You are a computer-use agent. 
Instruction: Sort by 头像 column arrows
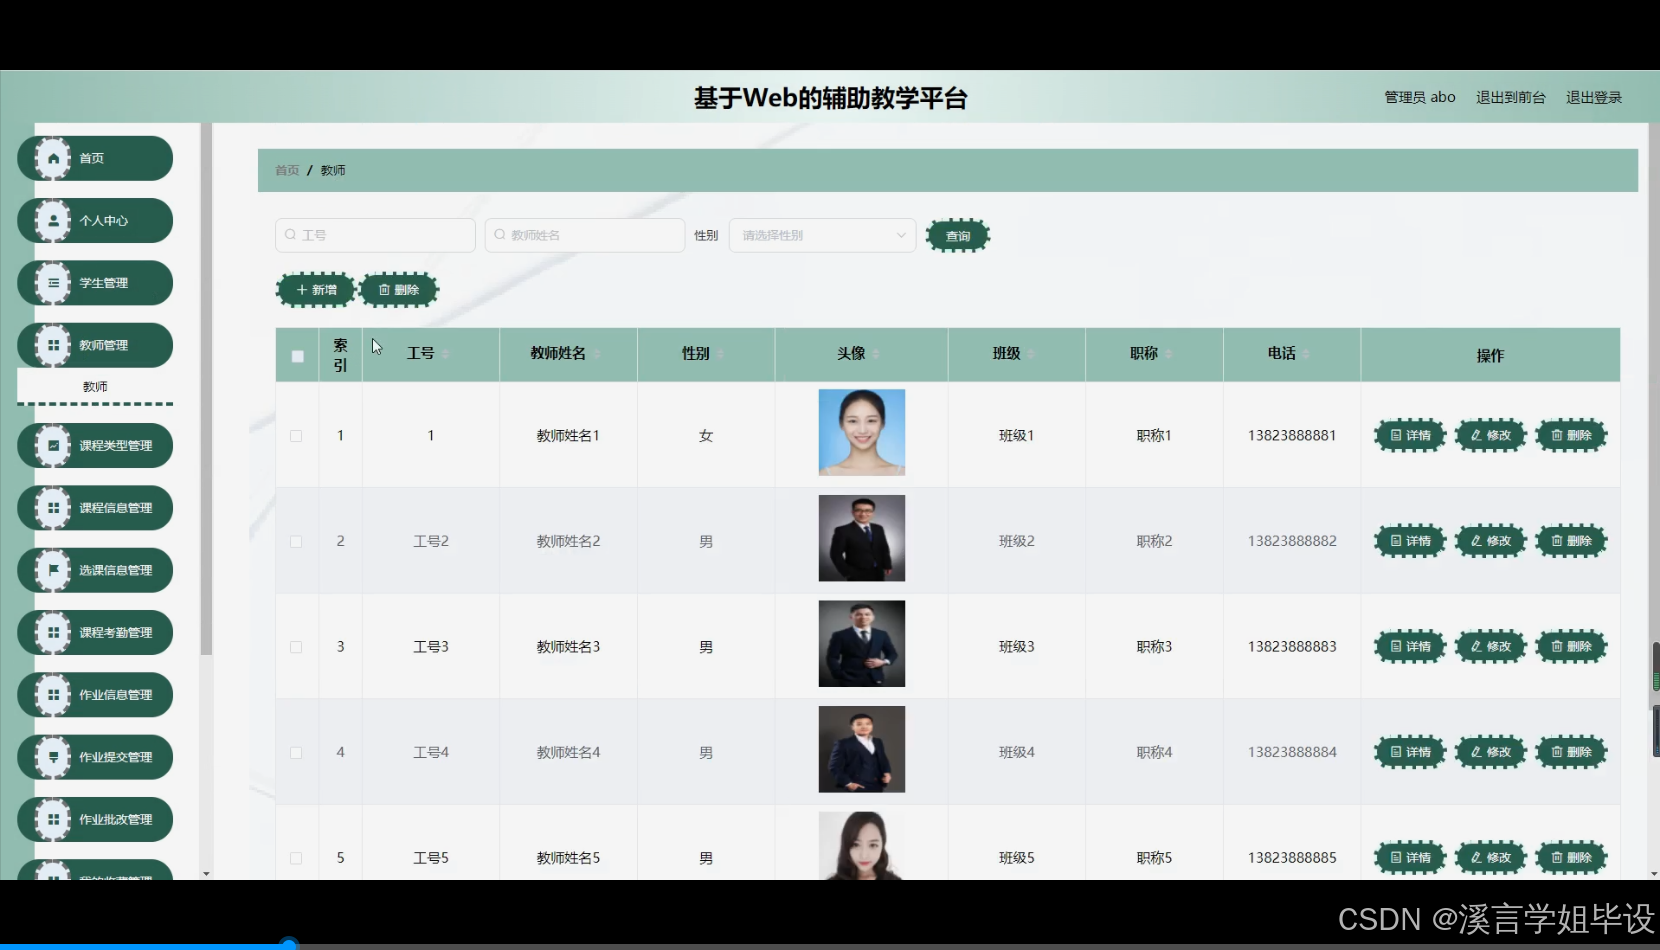[x=876, y=354]
